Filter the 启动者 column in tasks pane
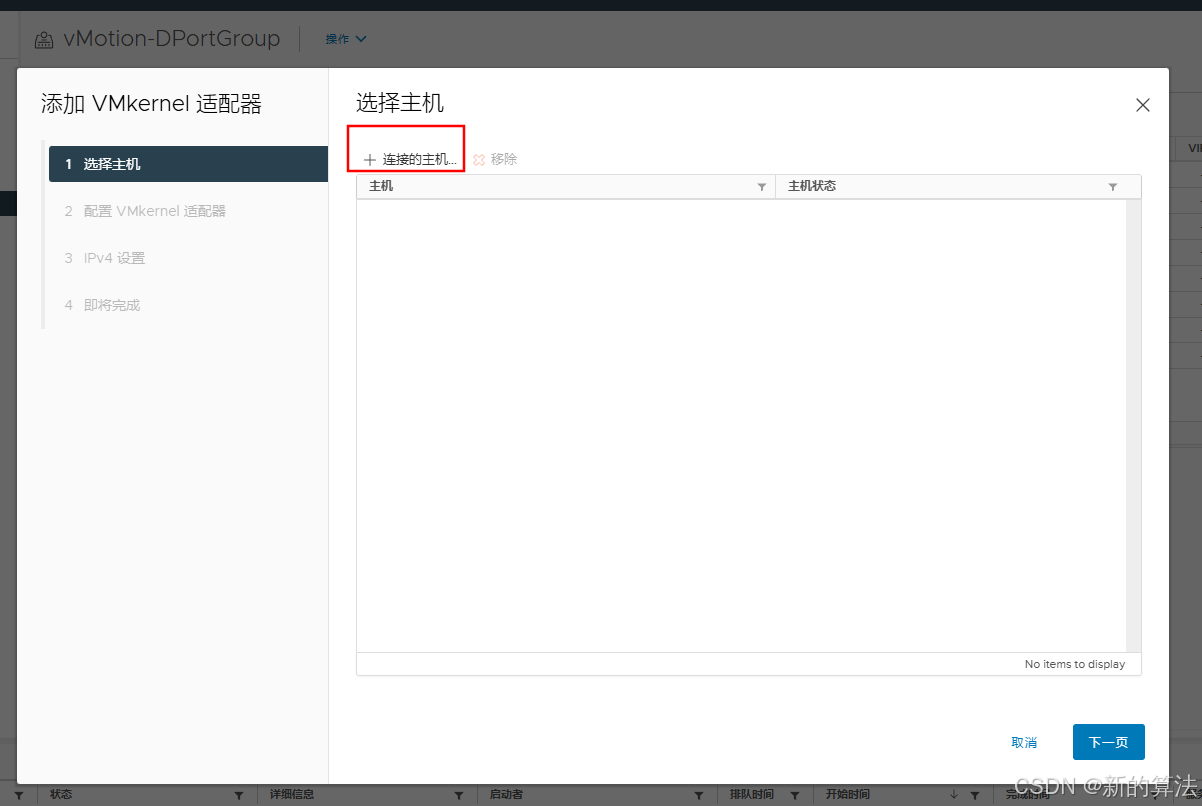This screenshot has width=1202, height=806. tap(698, 795)
